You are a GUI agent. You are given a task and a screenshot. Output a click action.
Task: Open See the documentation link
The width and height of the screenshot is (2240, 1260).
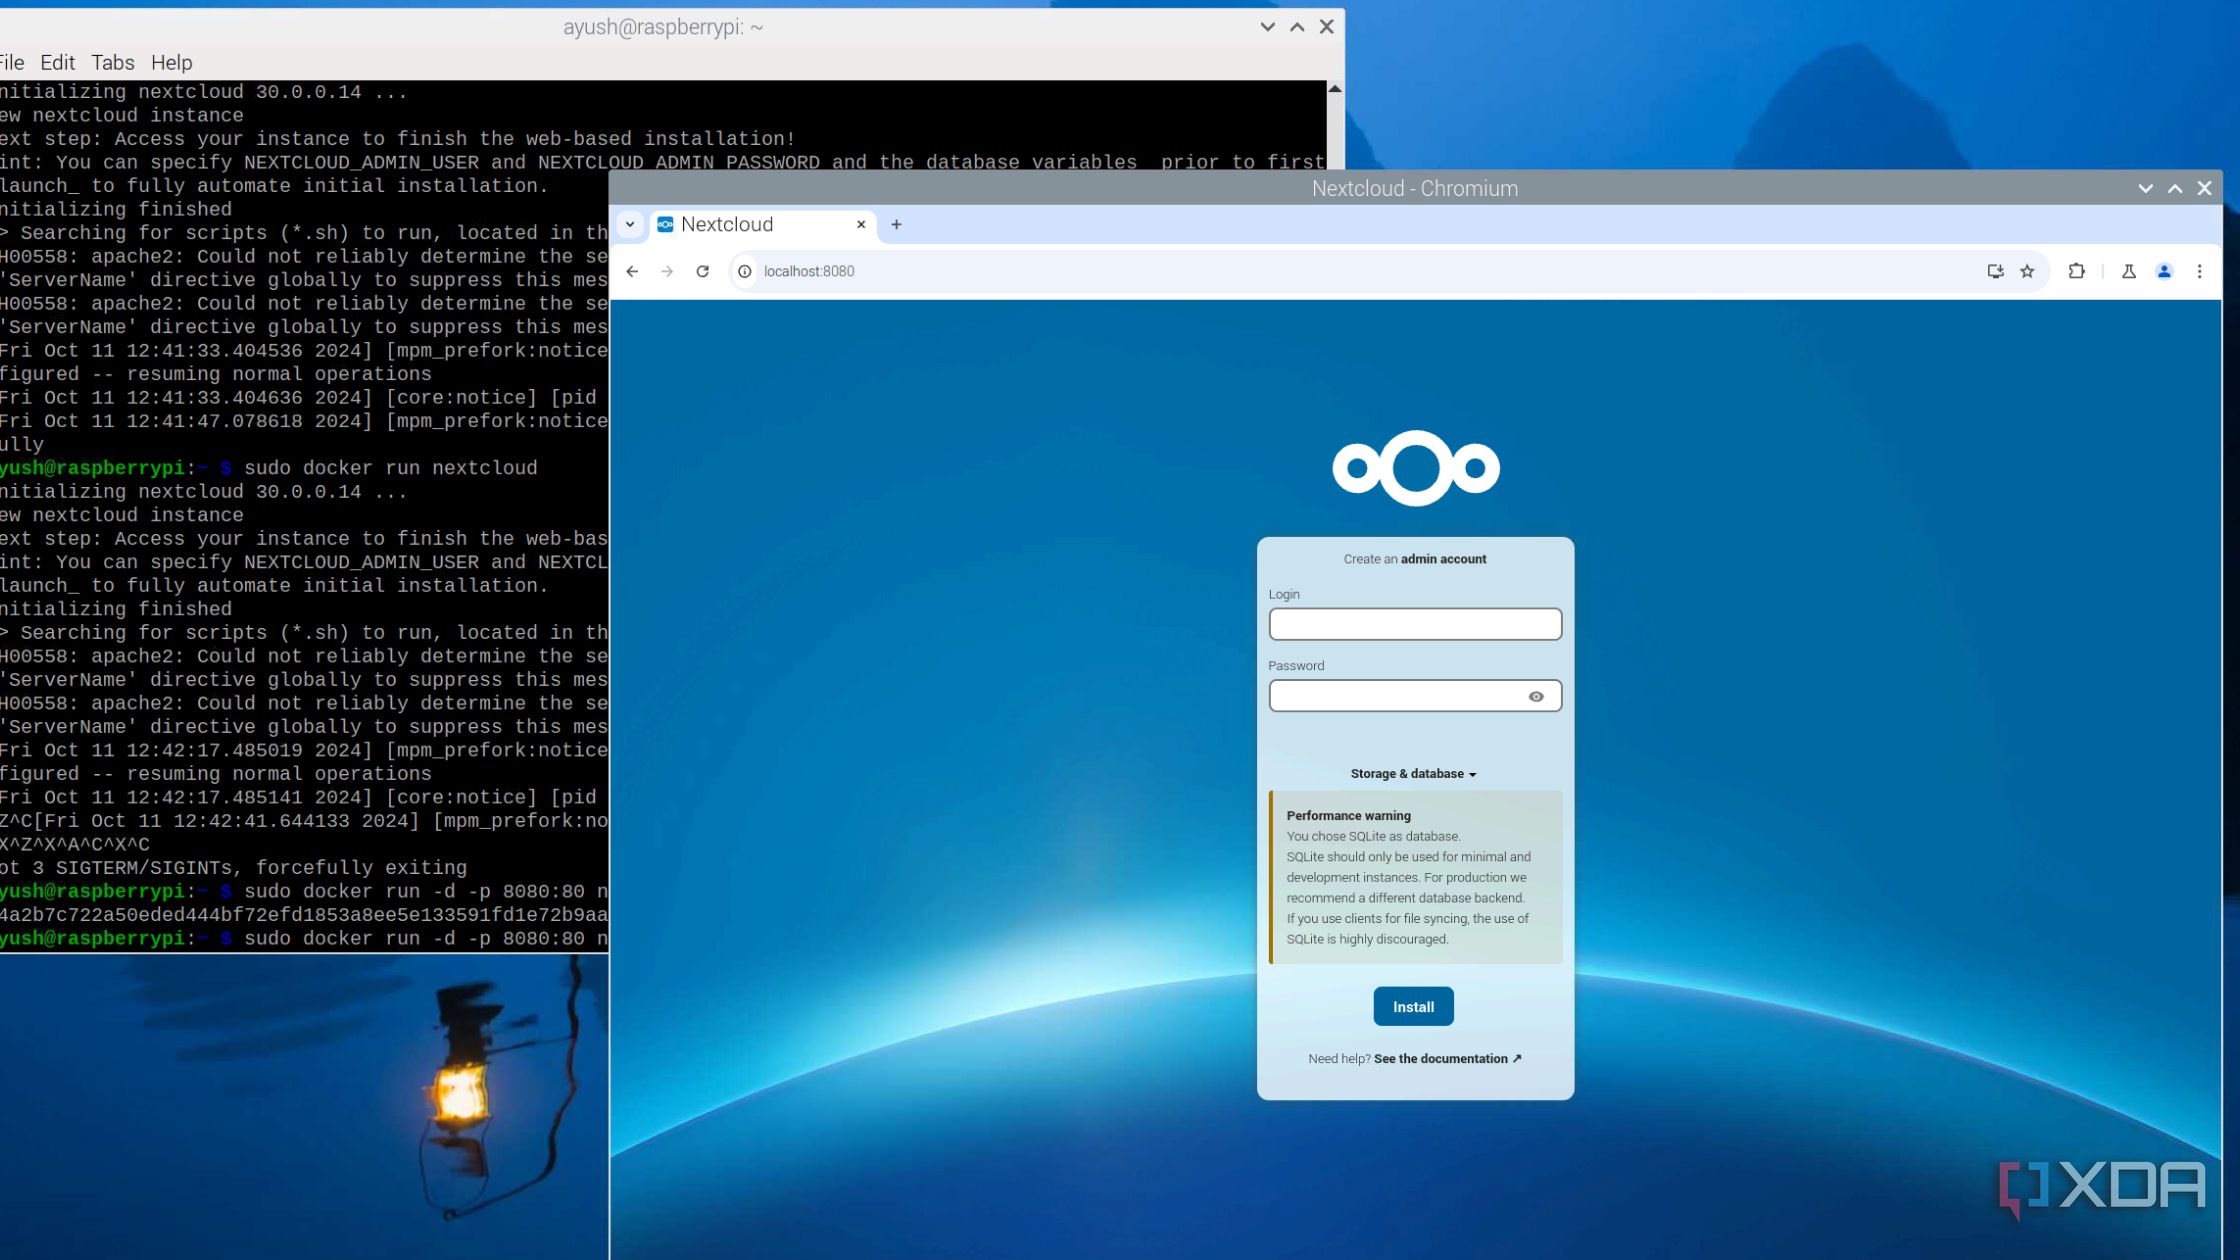1446,1058
